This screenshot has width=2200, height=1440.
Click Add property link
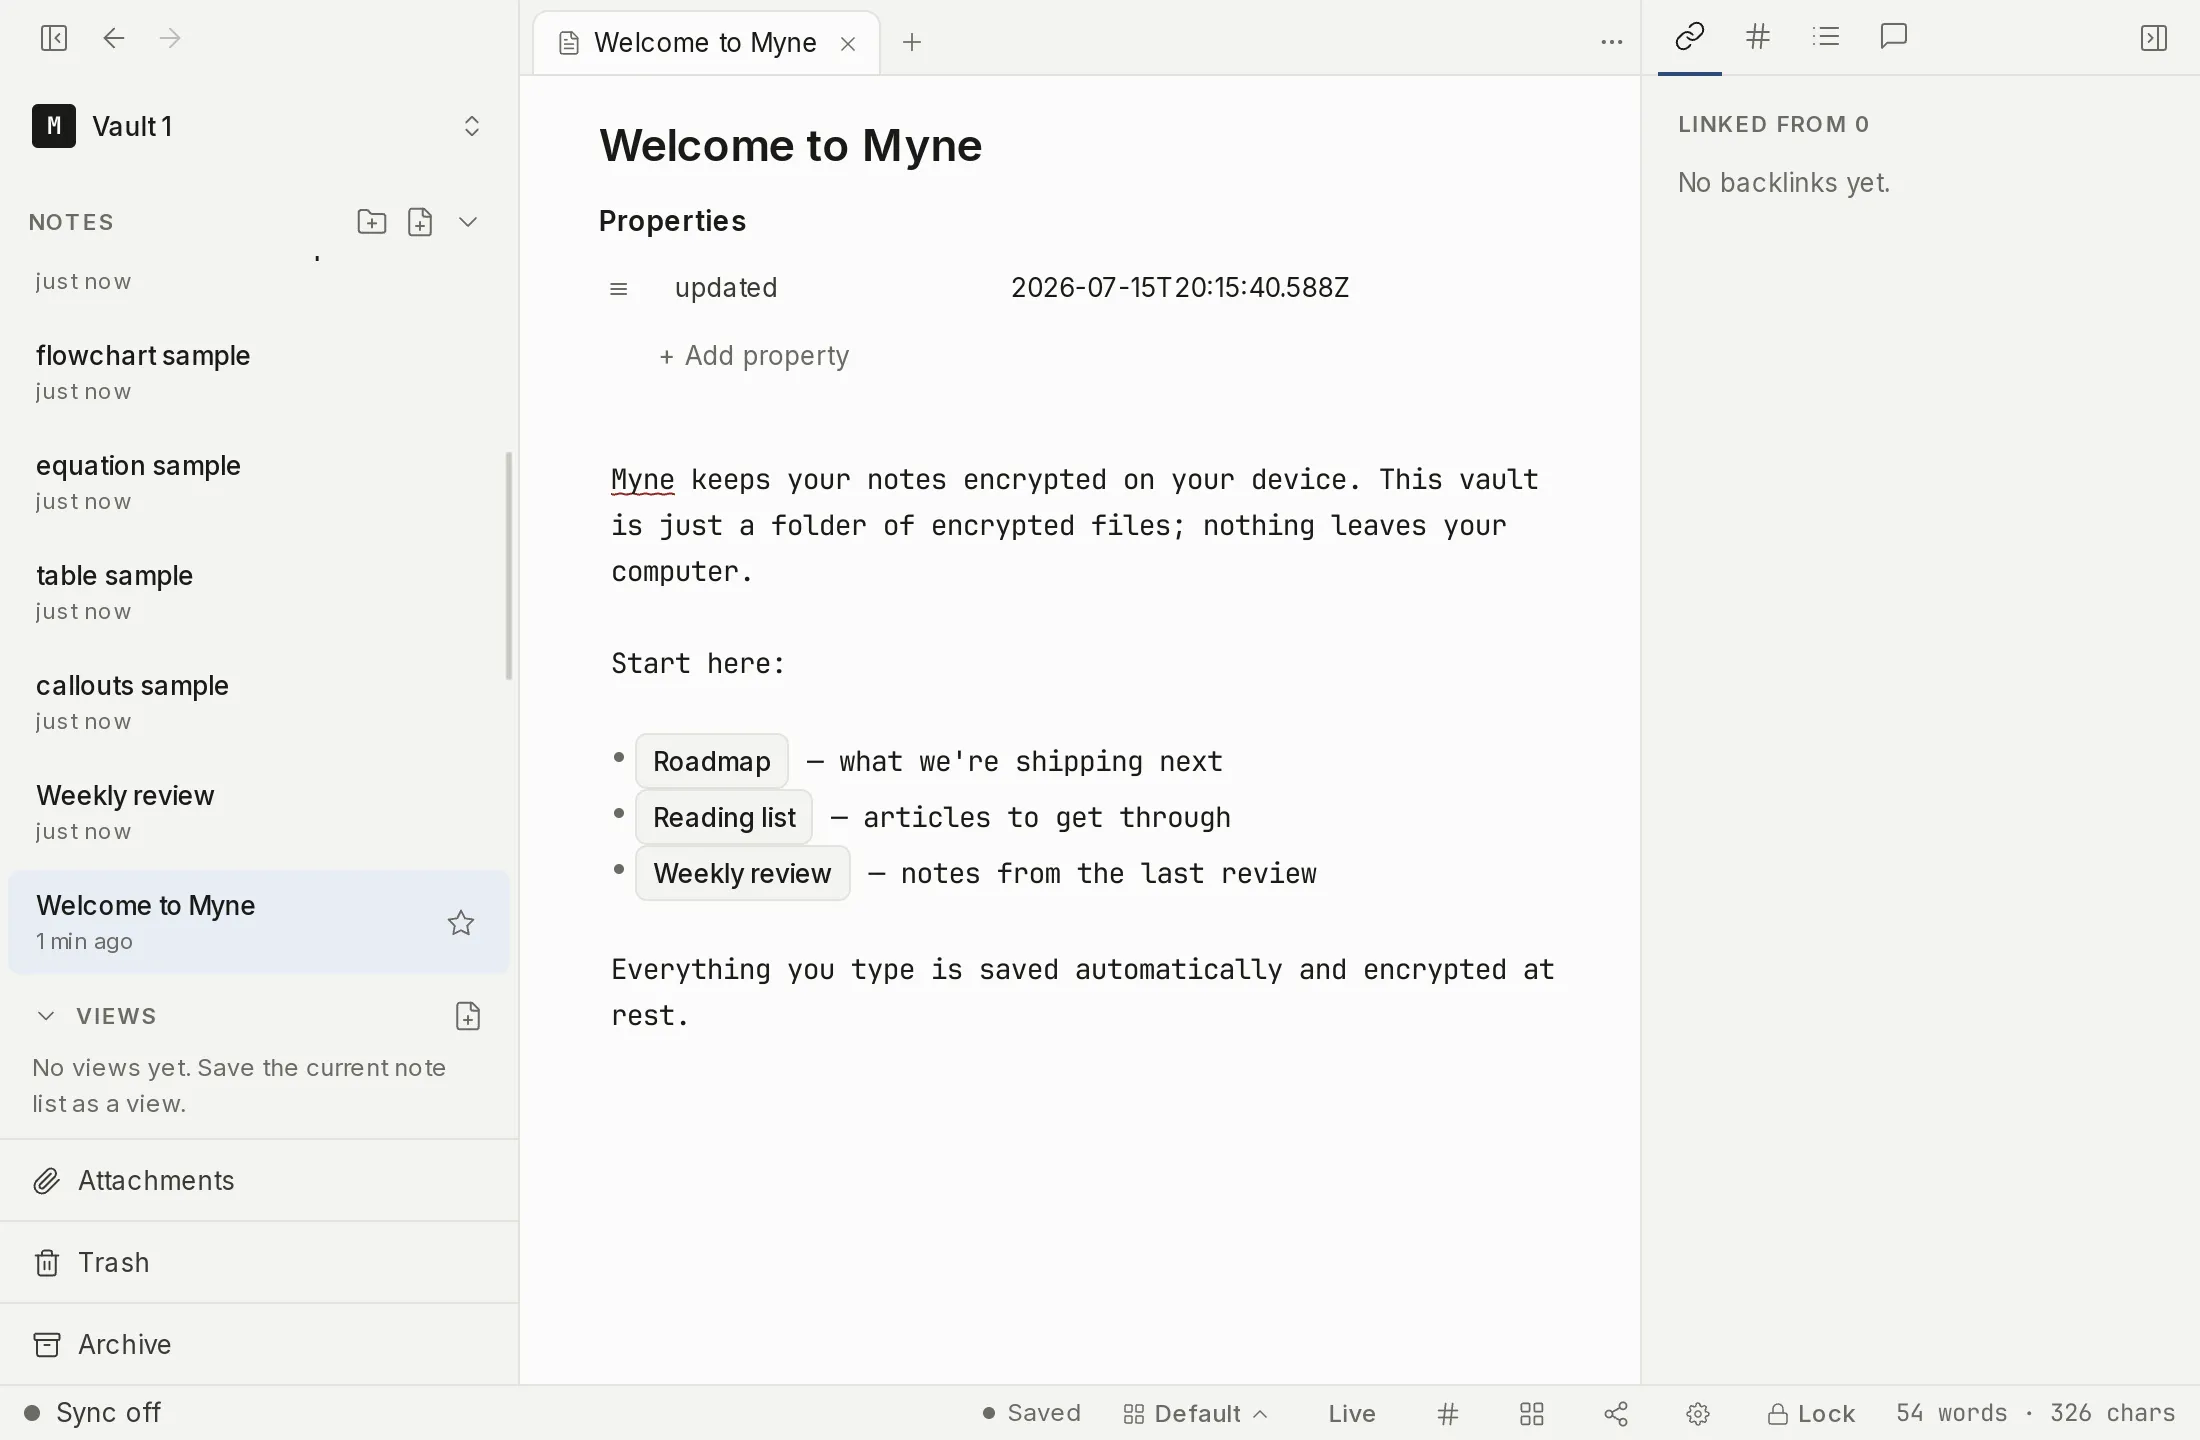pos(754,356)
